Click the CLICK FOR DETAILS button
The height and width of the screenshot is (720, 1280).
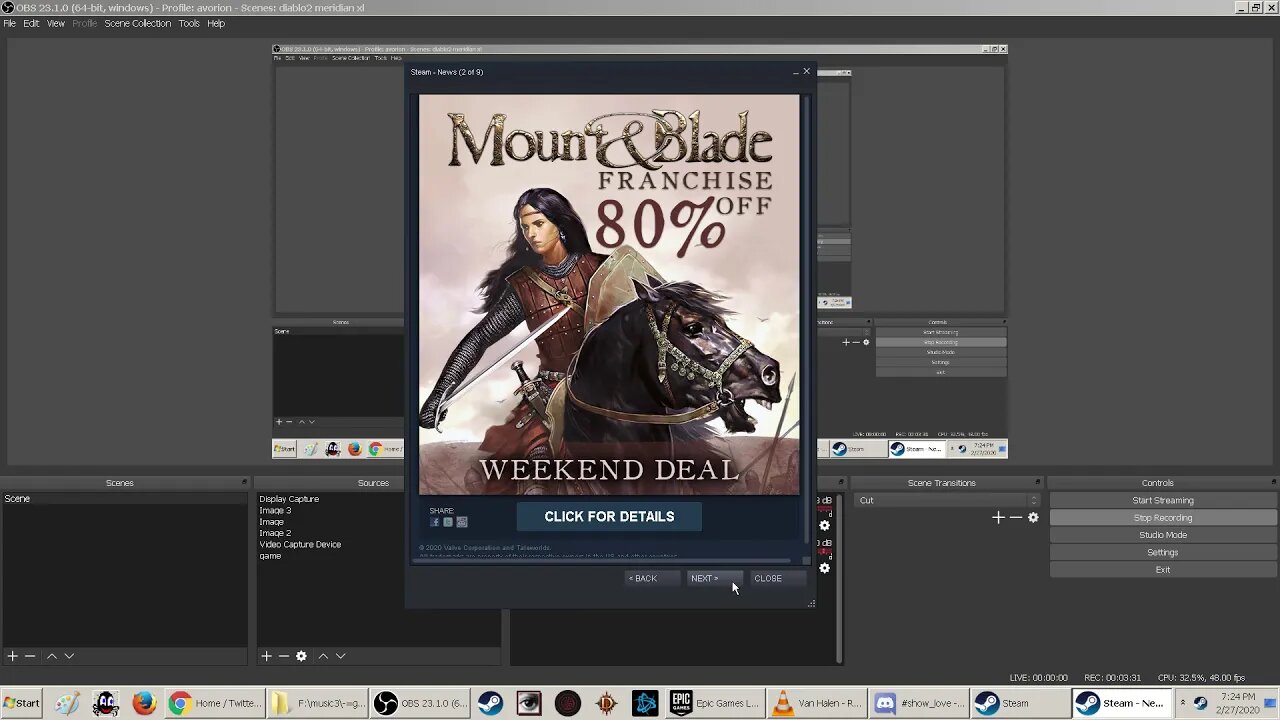point(609,517)
